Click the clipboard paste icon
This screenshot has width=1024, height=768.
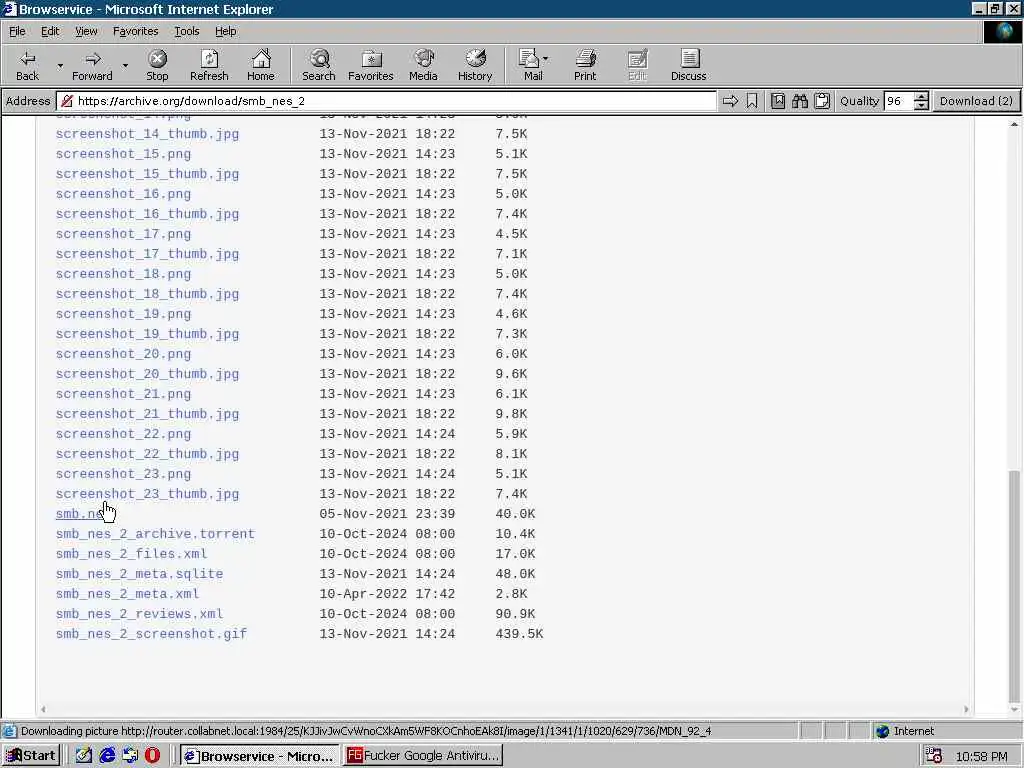[x=822, y=101]
